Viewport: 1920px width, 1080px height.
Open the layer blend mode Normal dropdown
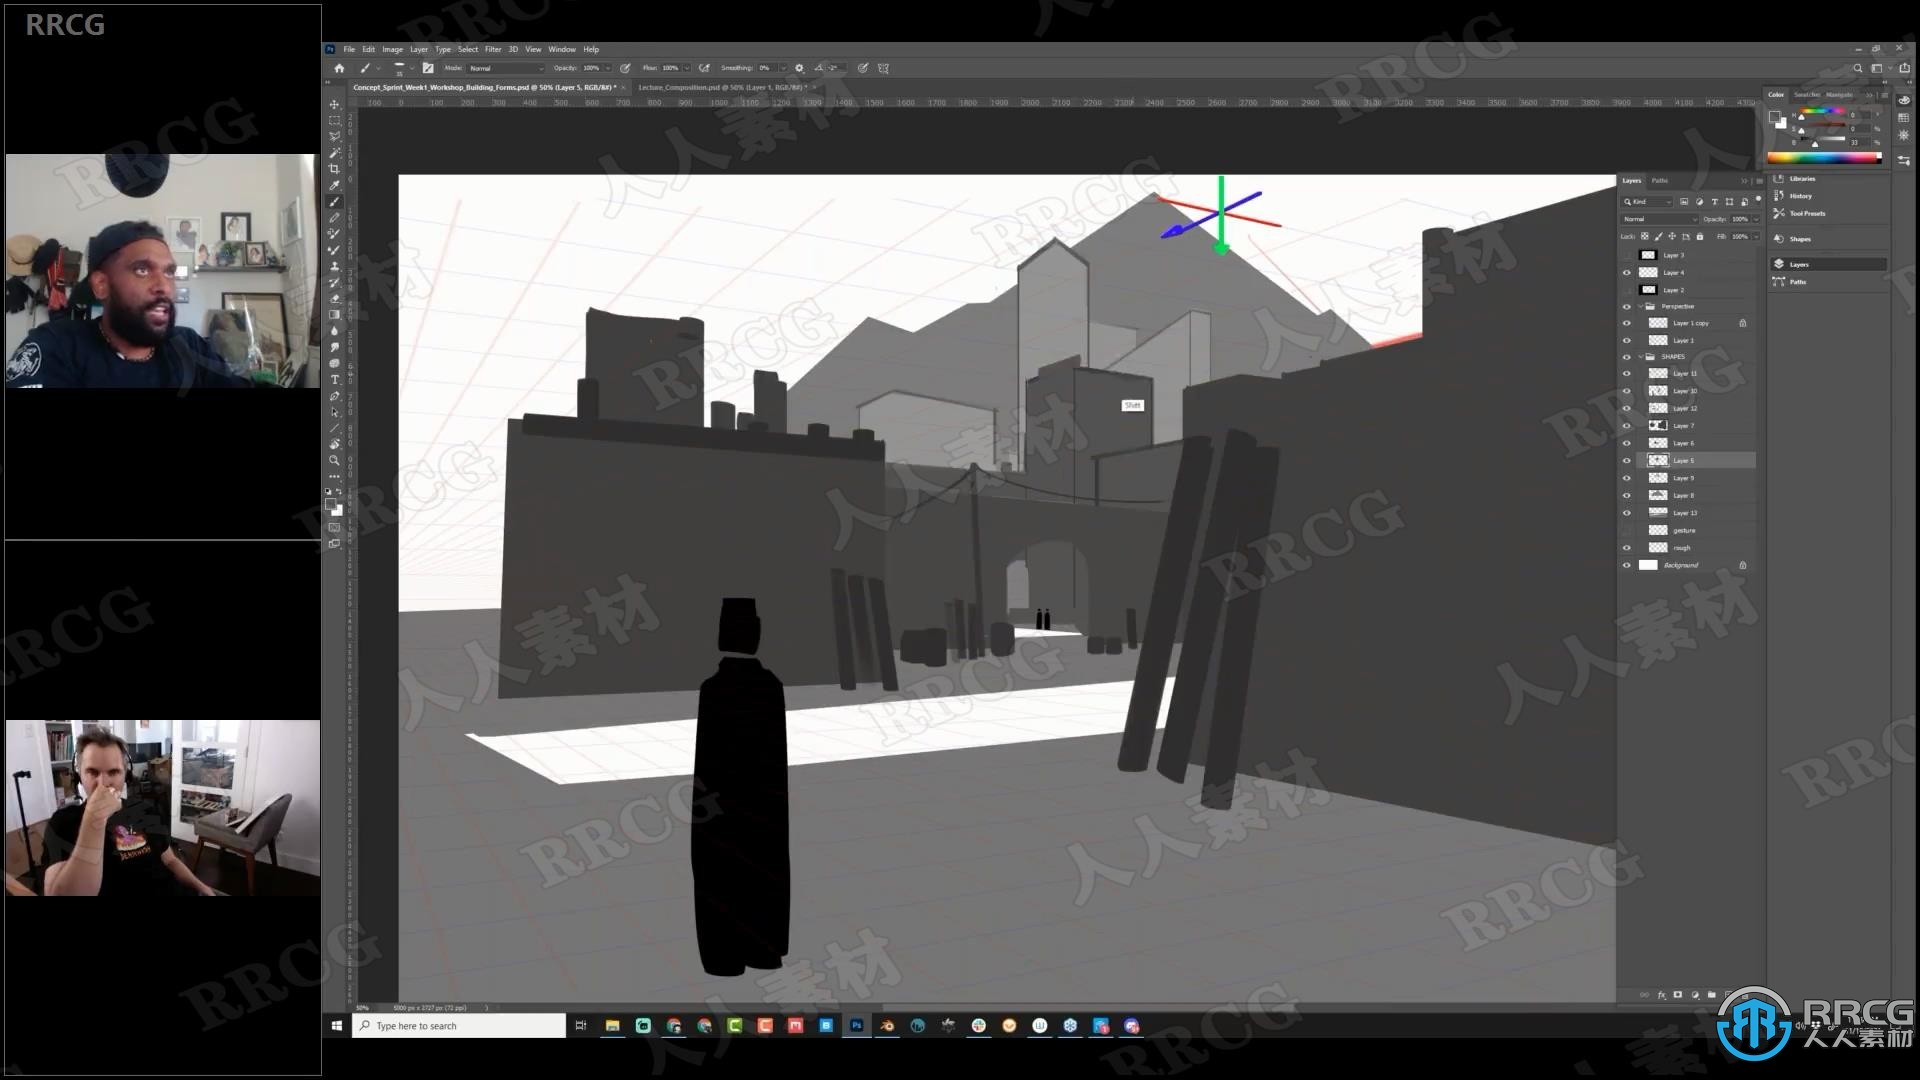click(x=1660, y=219)
